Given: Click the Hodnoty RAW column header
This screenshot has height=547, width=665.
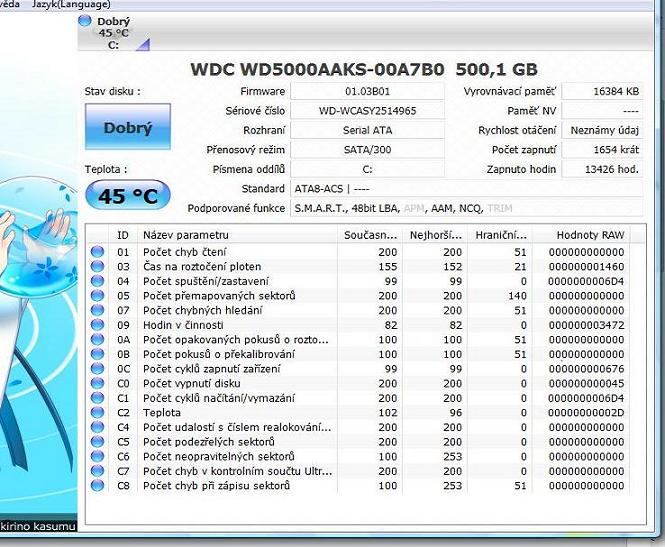Looking at the screenshot, I should pos(581,235).
